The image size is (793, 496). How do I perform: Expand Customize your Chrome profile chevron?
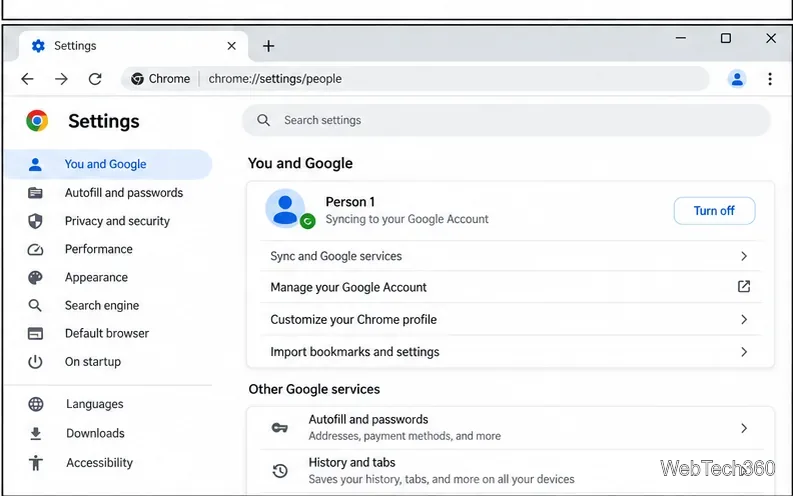click(x=743, y=320)
